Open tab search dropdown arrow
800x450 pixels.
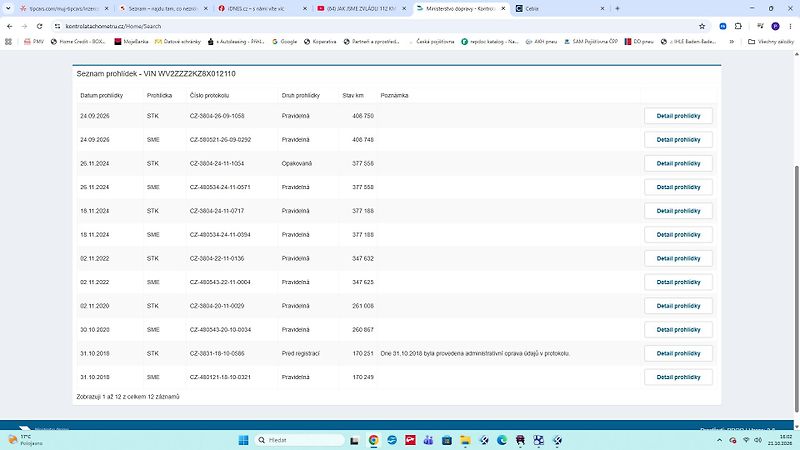tap(8, 8)
